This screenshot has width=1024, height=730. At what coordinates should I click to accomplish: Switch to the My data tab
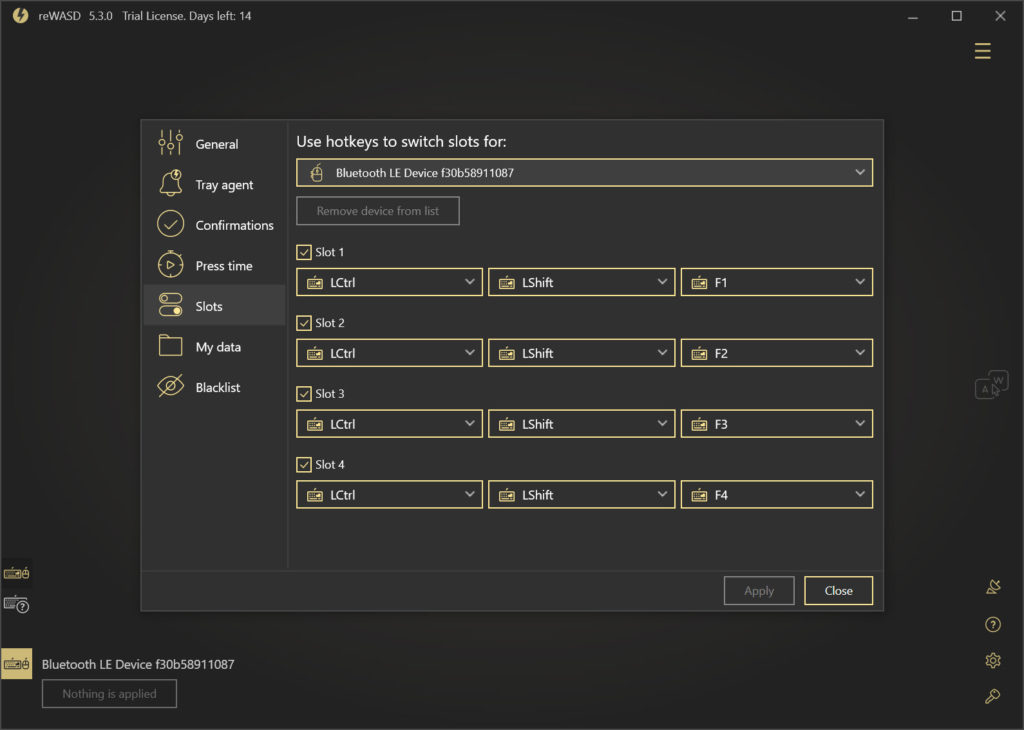pos(215,346)
